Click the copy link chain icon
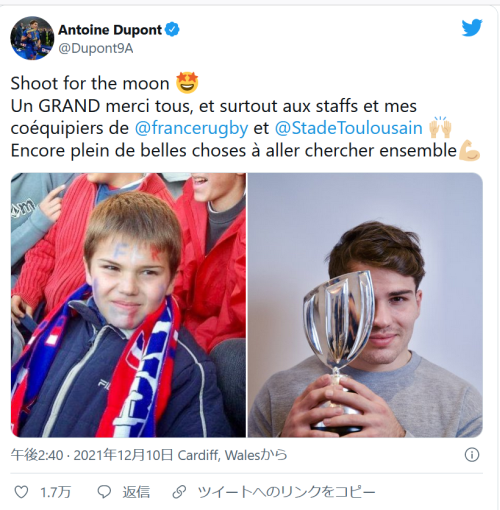The height and width of the screenshot is (510, 500). (x=179, y=492)
